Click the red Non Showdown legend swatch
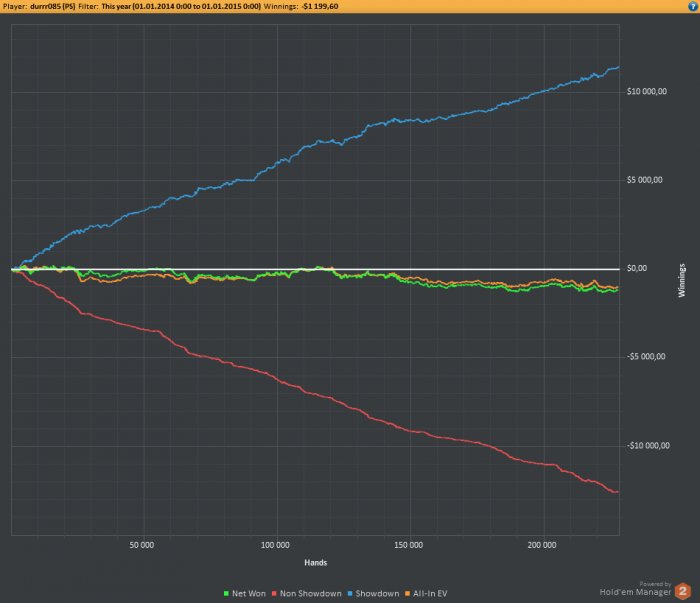The height and width of the screenshot is (603, 700). (274, 594)
